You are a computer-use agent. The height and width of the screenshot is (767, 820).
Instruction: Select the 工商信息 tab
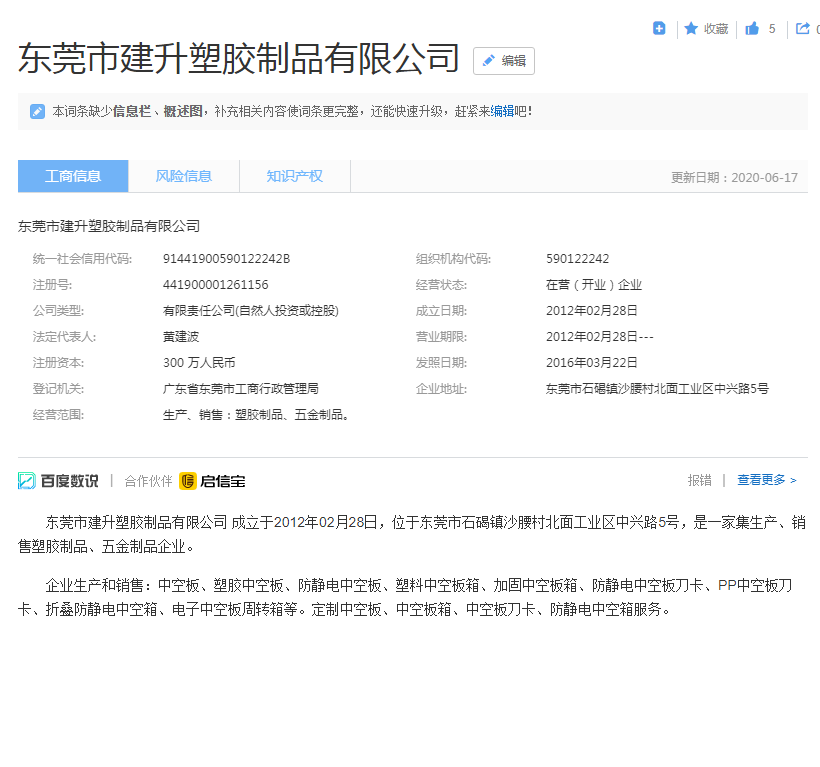[x=73, y=176]
